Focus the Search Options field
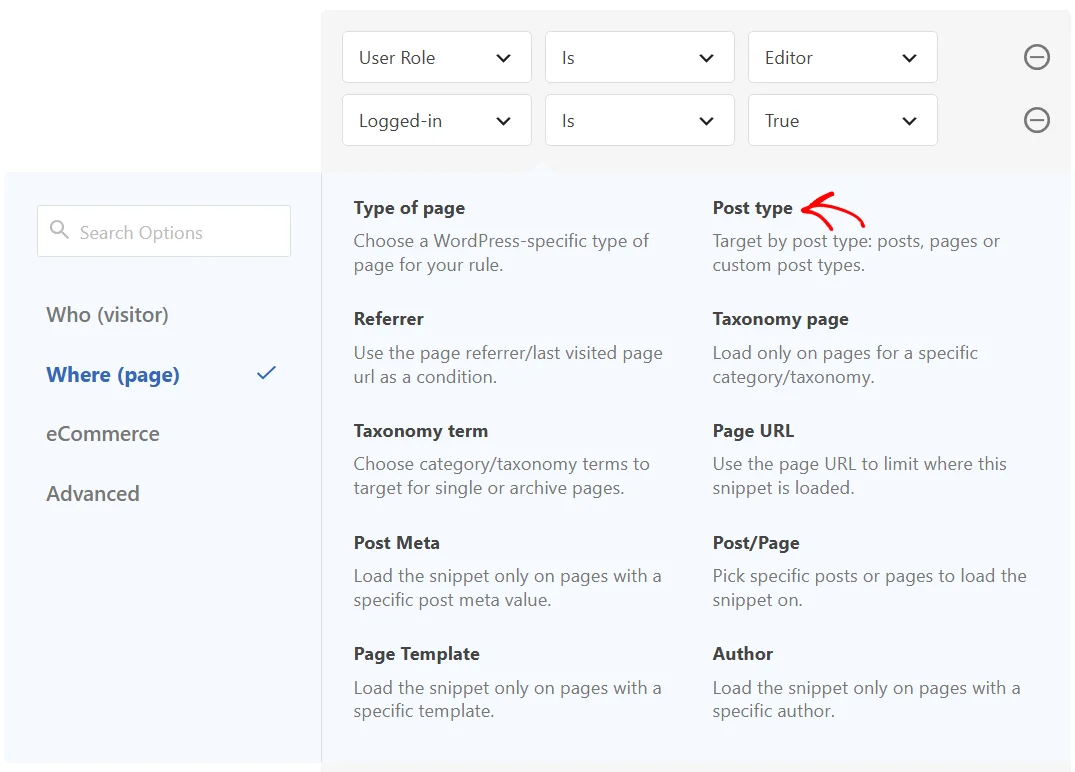 pos(164,231)
